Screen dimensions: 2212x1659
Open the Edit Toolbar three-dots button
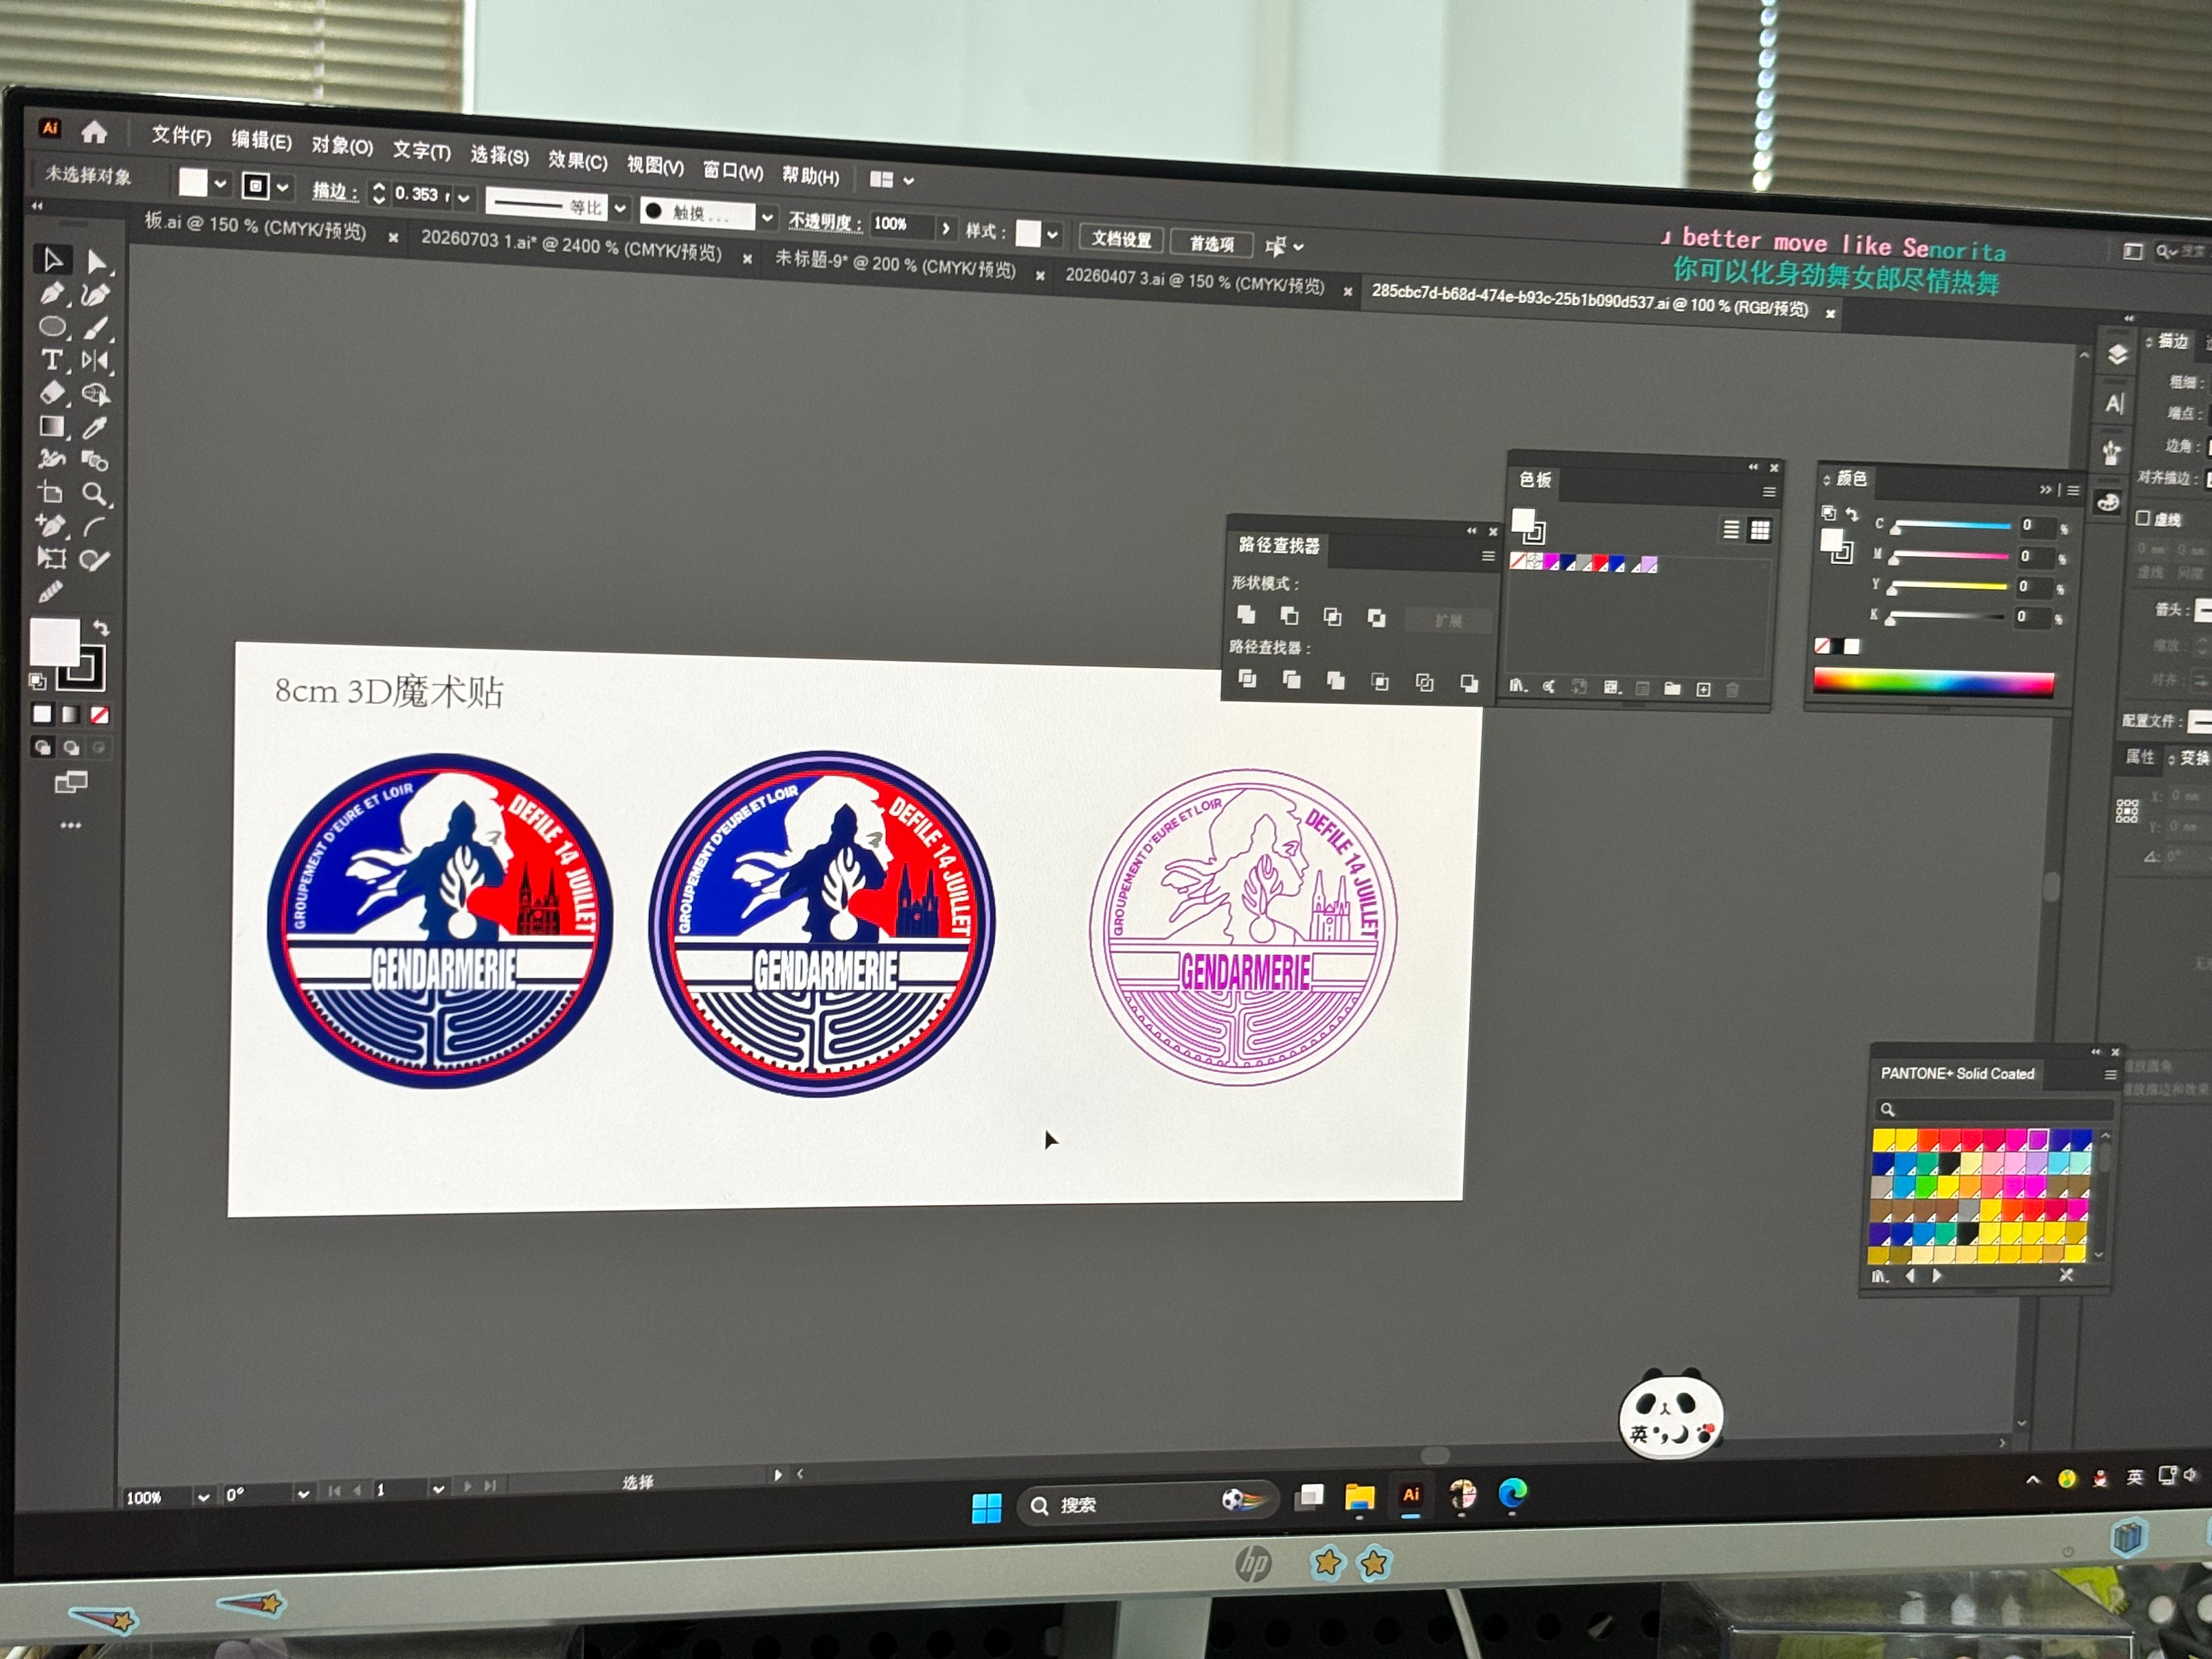(x=70, y=825)
